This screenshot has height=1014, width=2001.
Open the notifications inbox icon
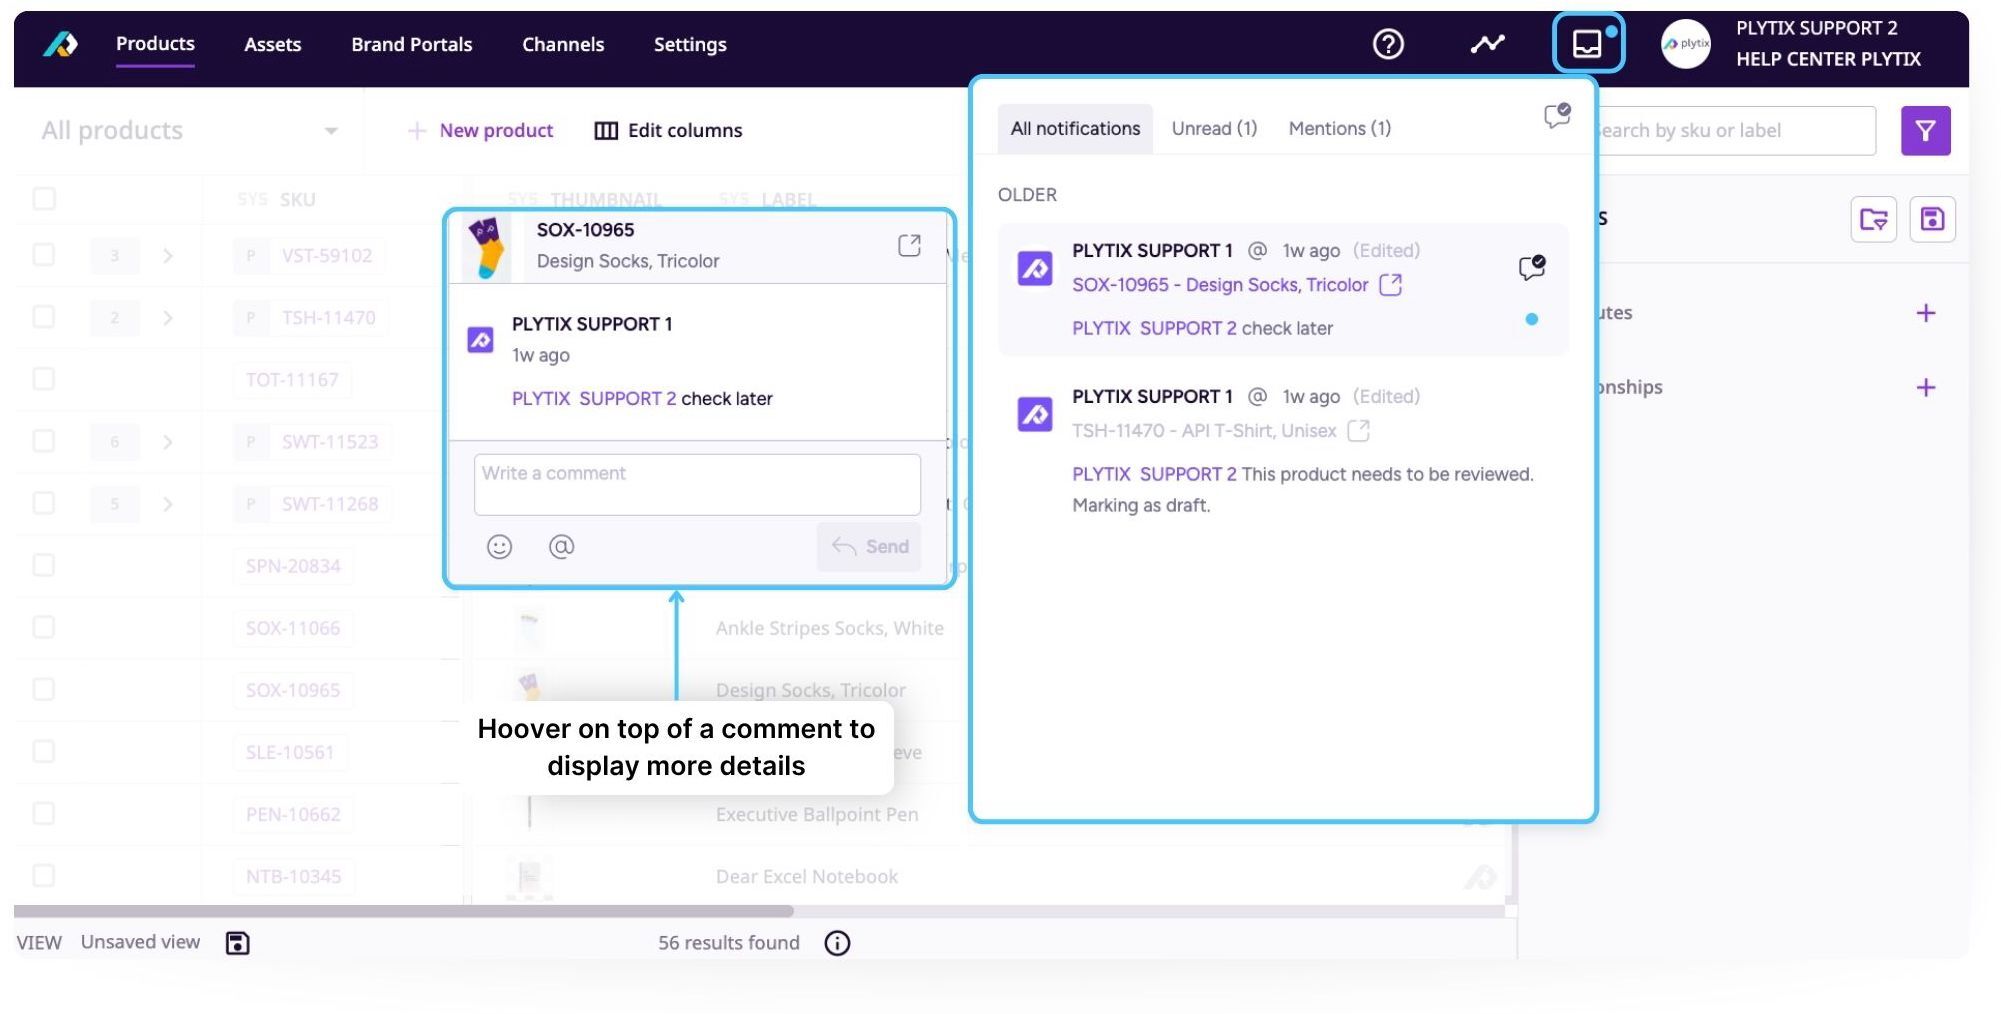(1588, 44)
